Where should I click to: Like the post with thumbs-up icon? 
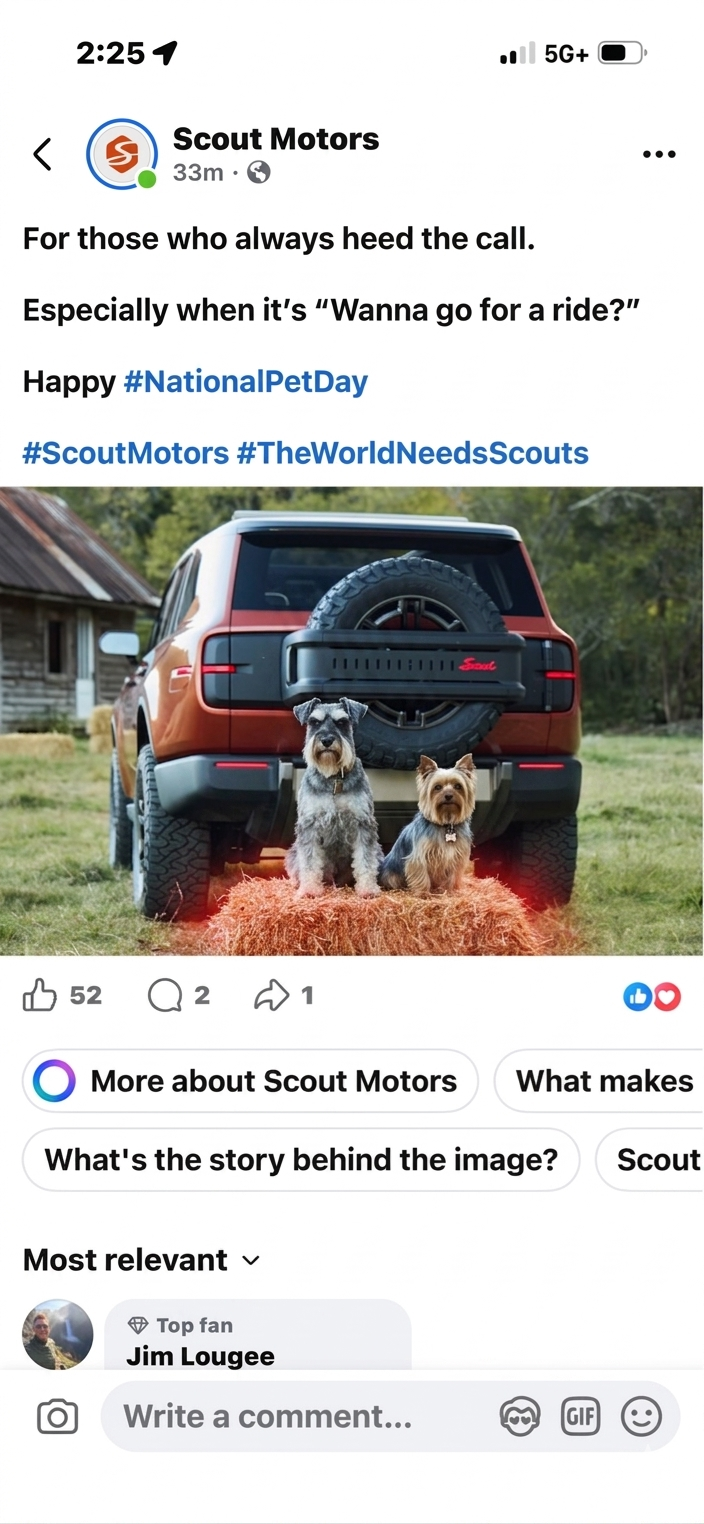click(40, 995)
